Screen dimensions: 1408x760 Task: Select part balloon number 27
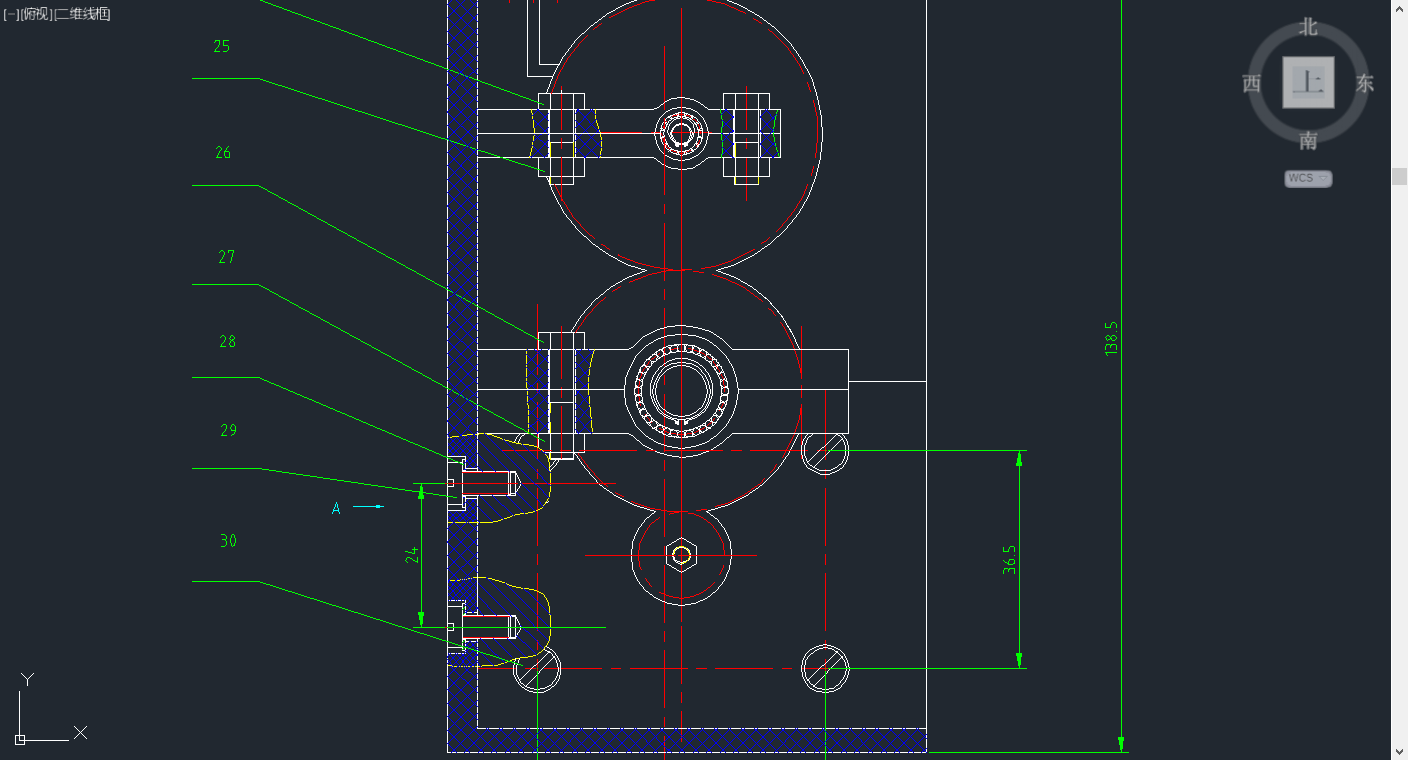(x=227, y=257)
